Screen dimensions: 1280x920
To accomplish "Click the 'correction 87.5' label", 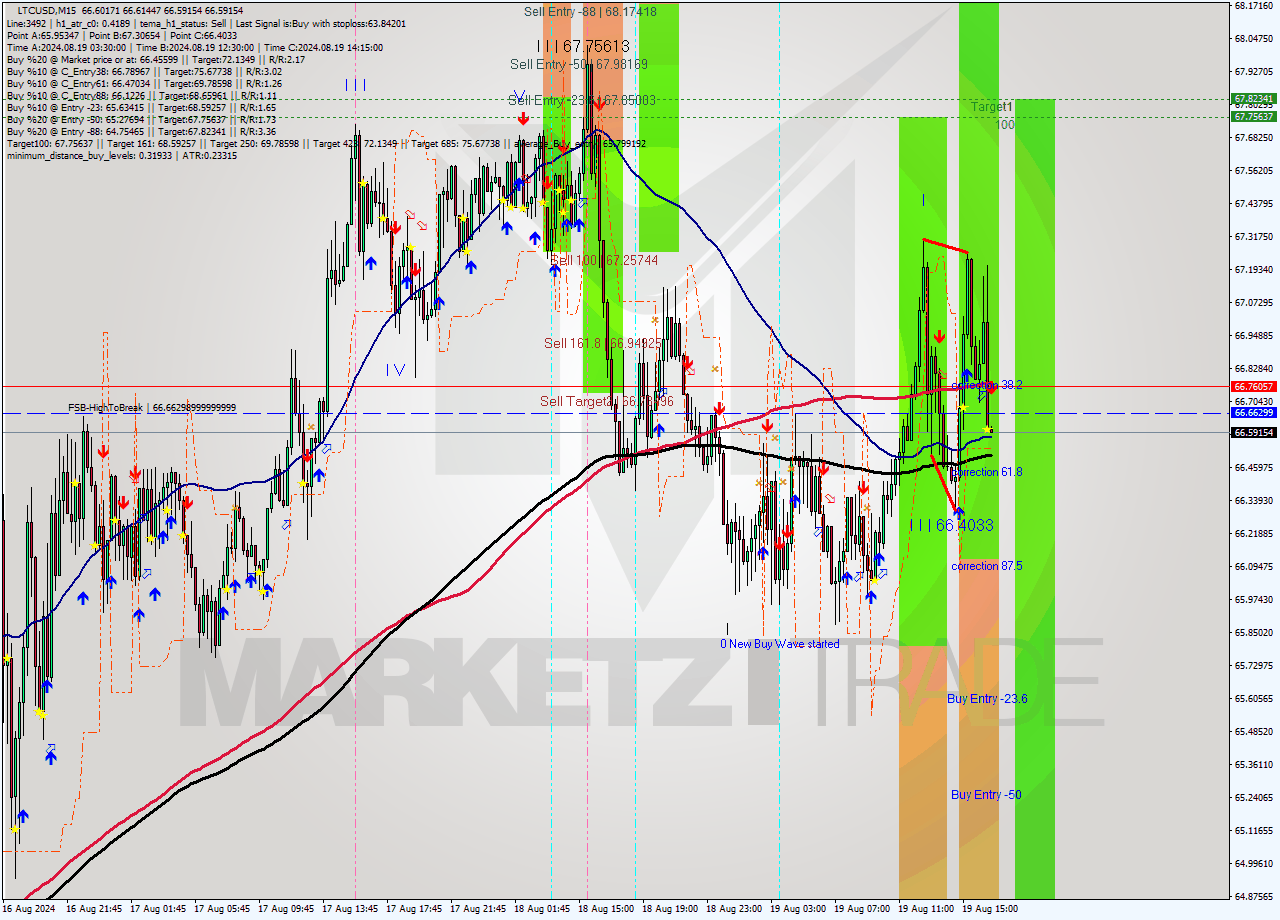I will click(987, 566).
